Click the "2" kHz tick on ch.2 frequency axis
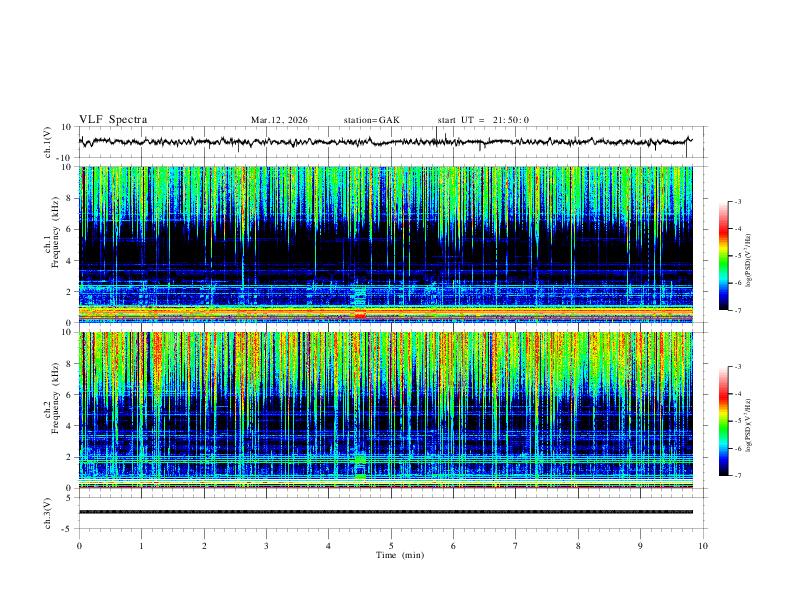The image size is (792, 612). [68, 457]
